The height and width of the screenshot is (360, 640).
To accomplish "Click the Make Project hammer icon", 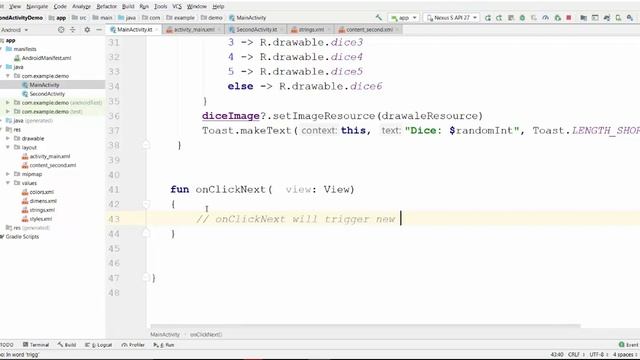I will click(x=379, y=18).
